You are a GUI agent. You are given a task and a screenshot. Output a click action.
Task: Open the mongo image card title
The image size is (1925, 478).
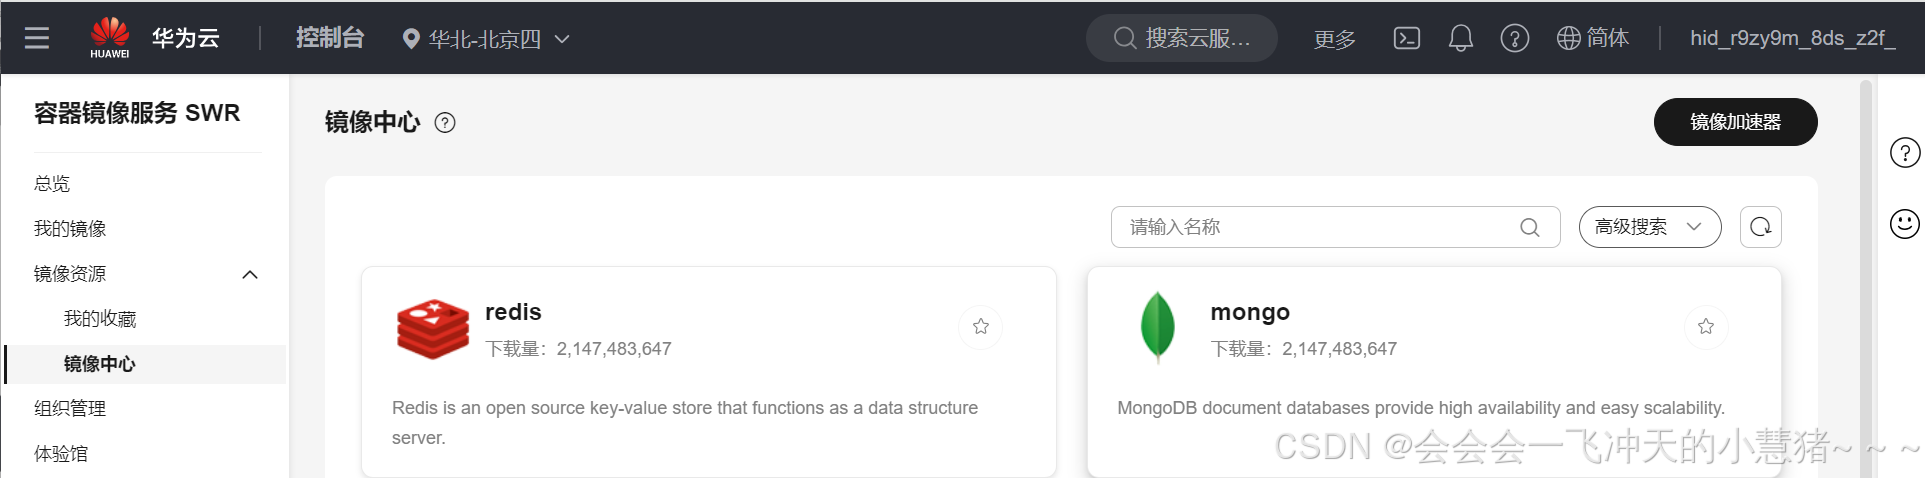tap(1250, 312)
